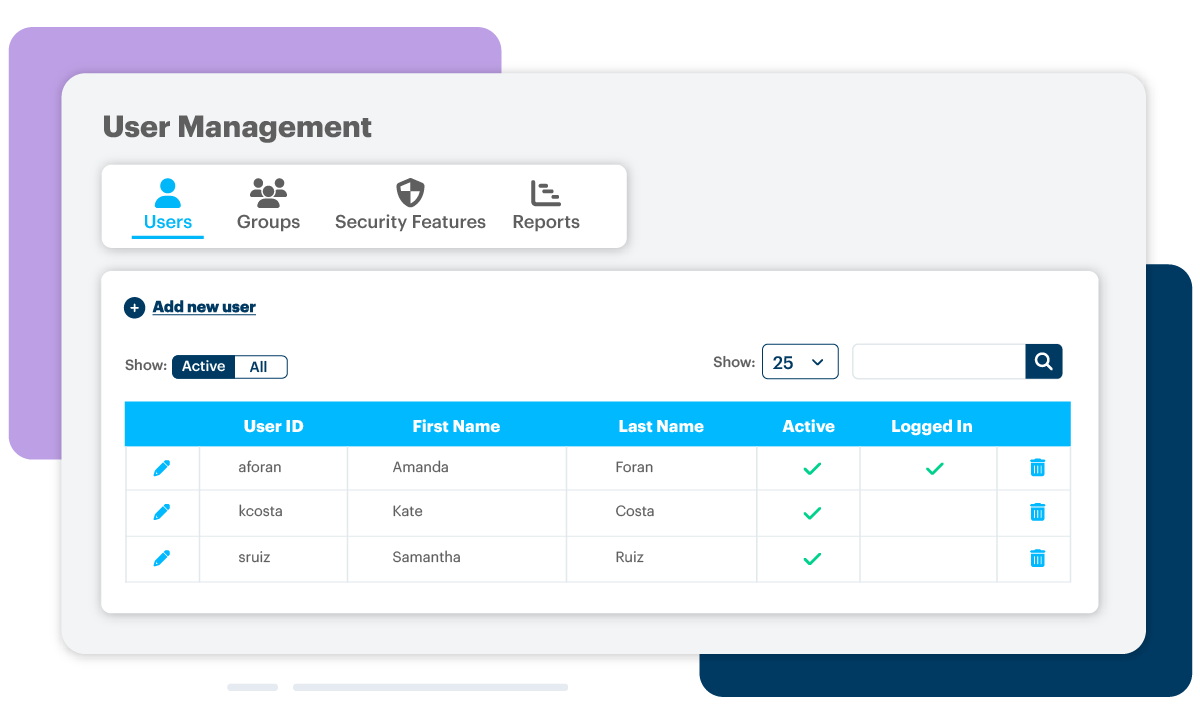Click the User Management heading

(x=237, y=127)
